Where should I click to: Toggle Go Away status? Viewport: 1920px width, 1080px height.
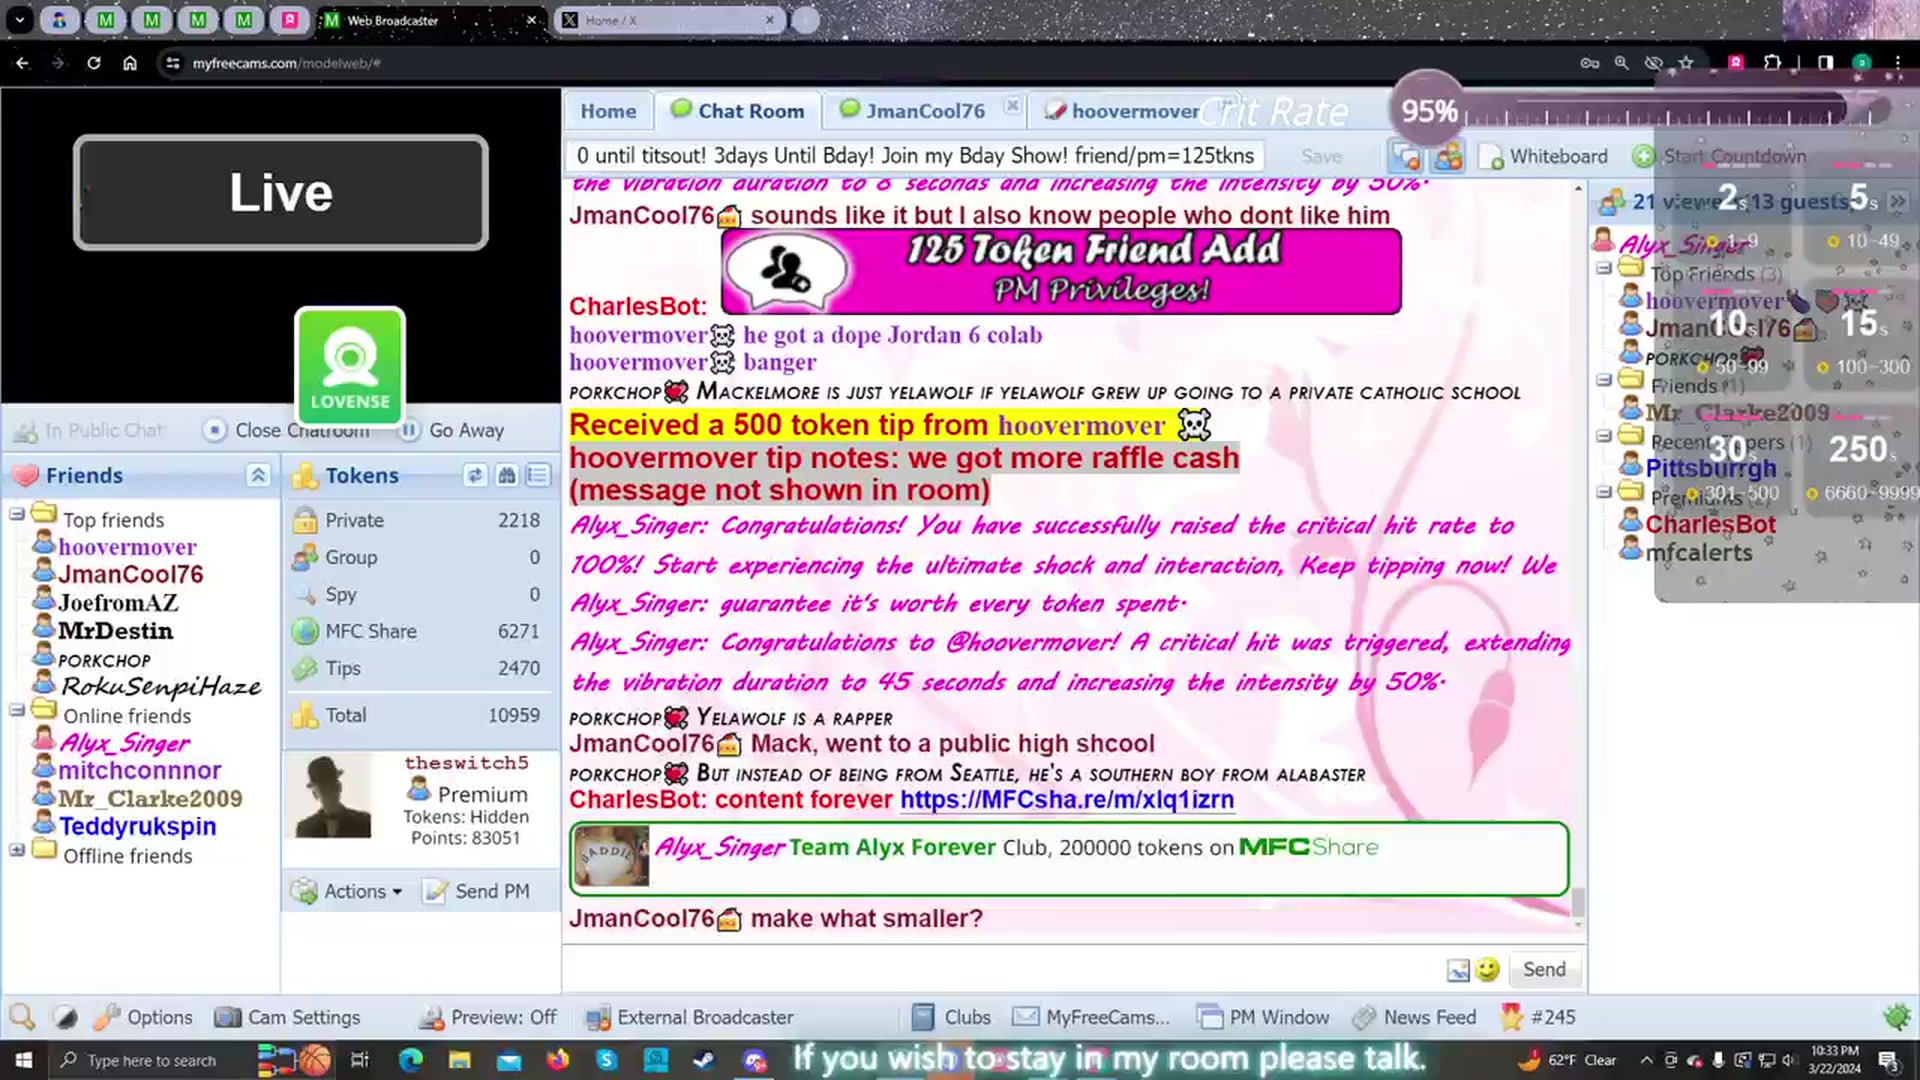point(452,430)
